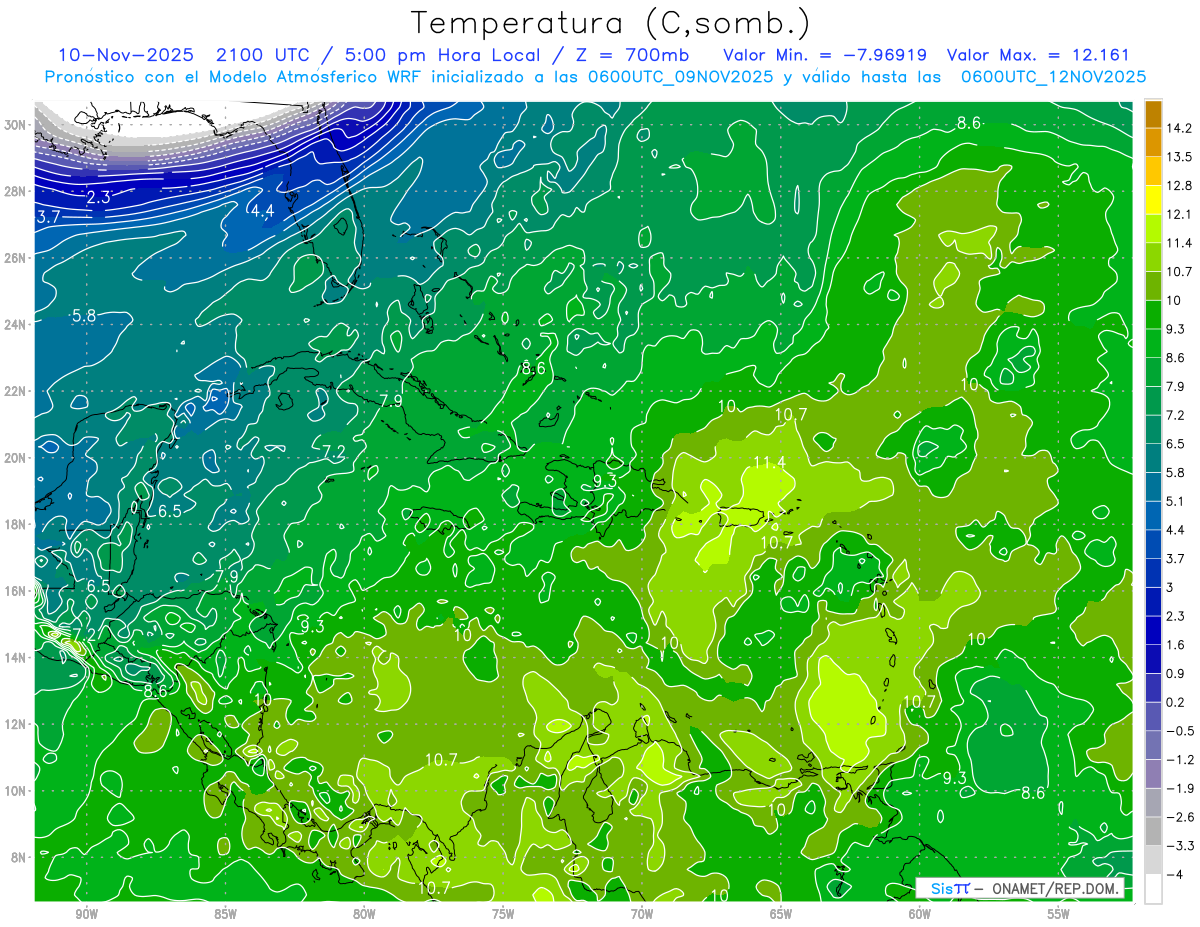Click the "80W" longitude axis label

364,914
